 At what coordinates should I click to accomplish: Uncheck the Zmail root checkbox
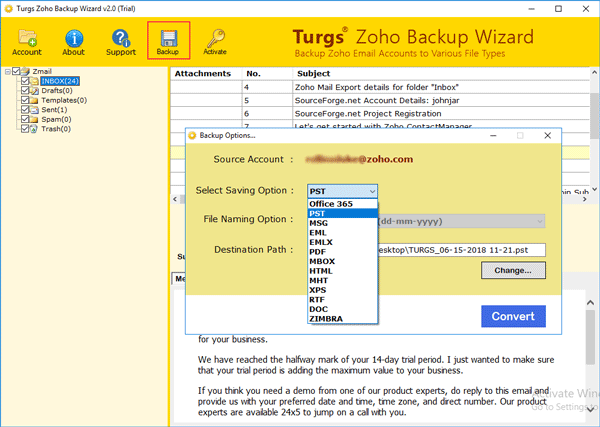pyautogui.click(x=16, y=71)
